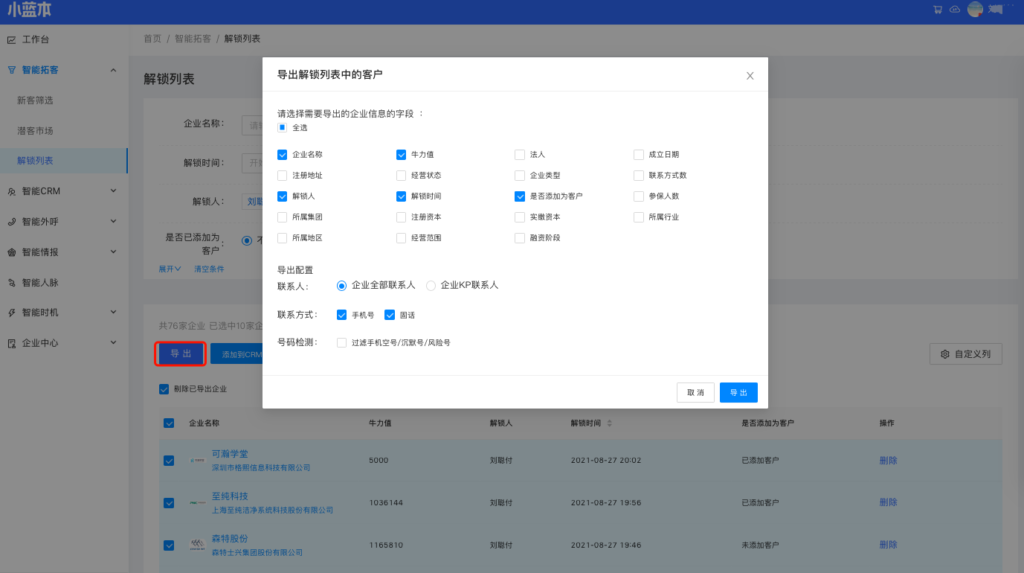Enable the 法人 field checkbox
1024x573 pixels.
pyautogui.click(x=519, y=155)
